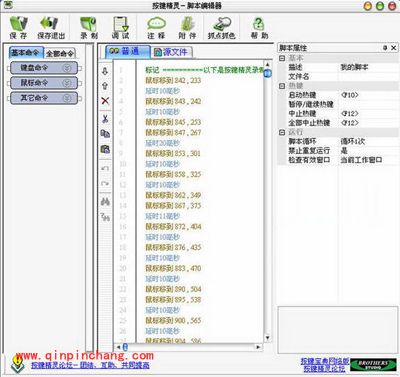Image resolution: width=400 pixels, height=377 pixels.
Task: Click the vertical scrollbar down arrow
Action: [x=267, y=338]
